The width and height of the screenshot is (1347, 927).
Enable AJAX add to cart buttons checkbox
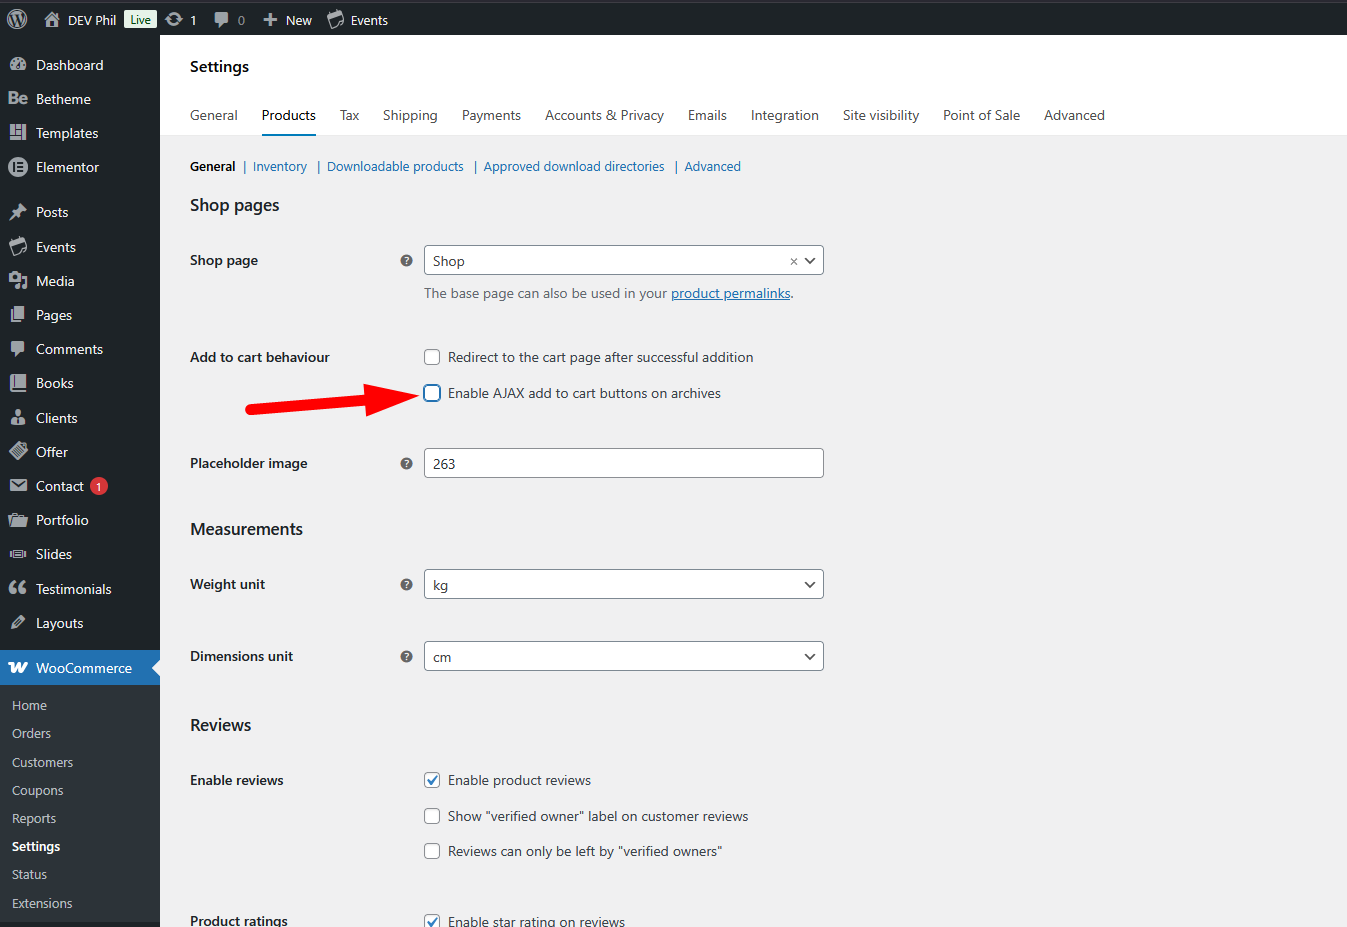tap(432, 393)
